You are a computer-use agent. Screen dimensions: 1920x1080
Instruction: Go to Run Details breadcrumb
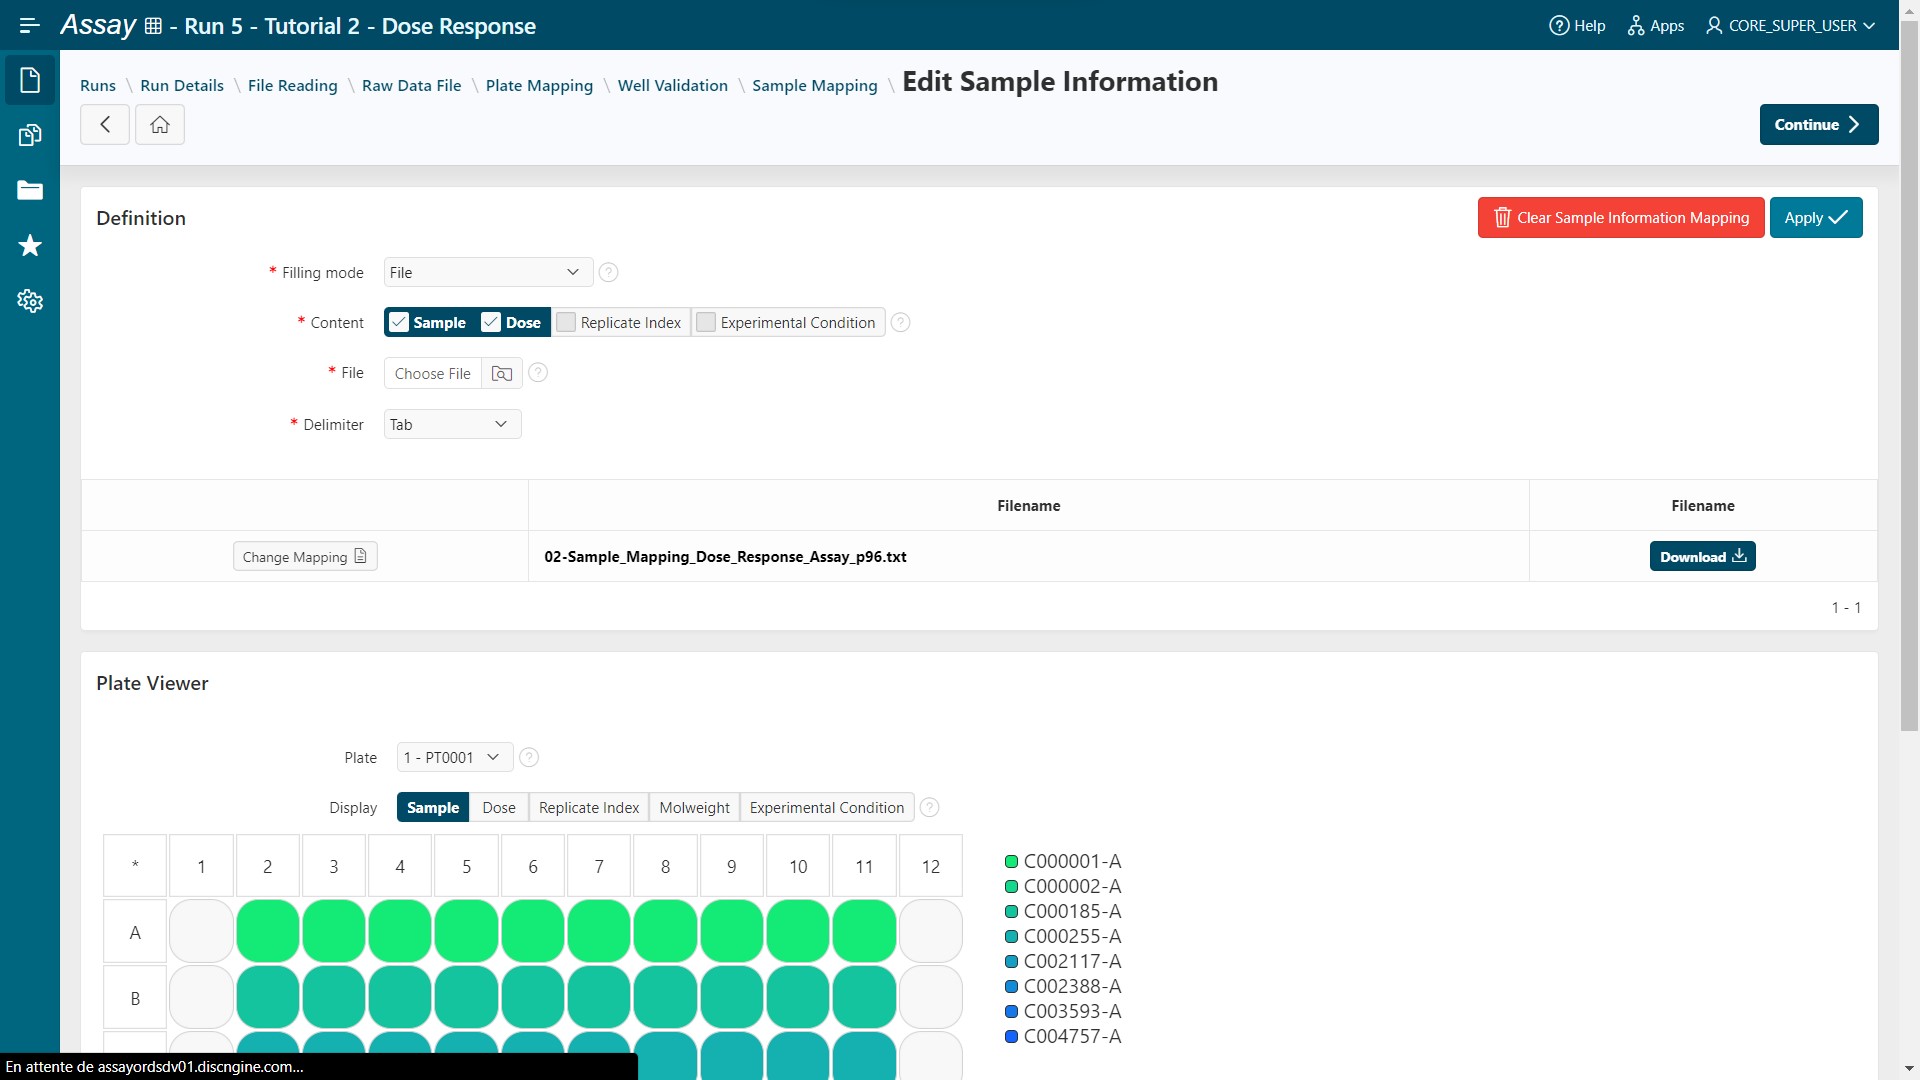pyautogui.click(x=182, y=85)
